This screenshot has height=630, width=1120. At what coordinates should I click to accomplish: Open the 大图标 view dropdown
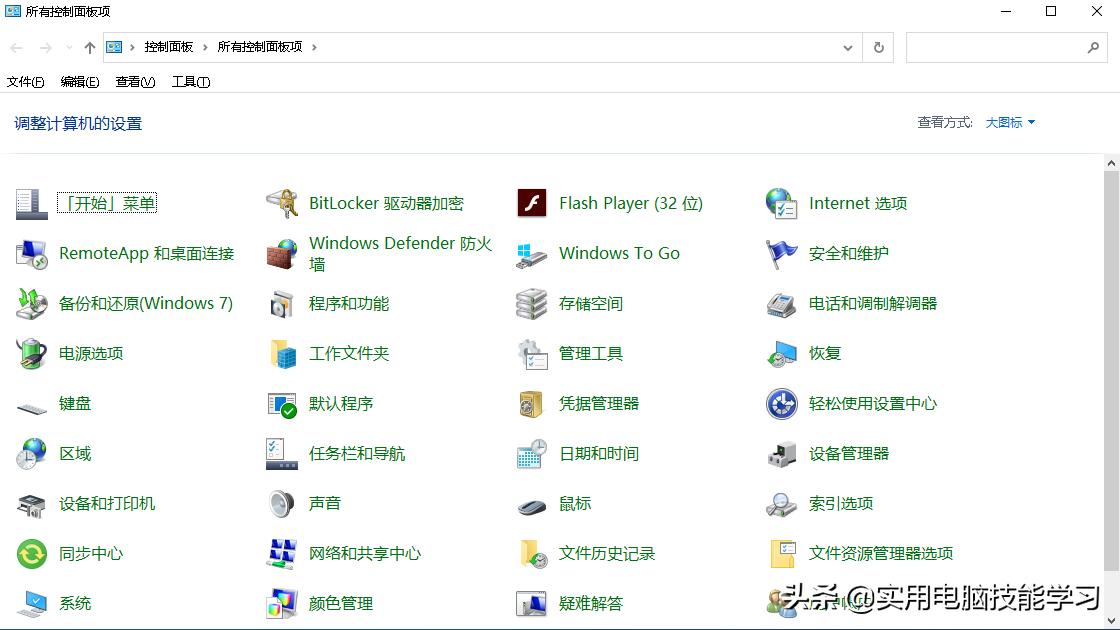point(1009,121)
